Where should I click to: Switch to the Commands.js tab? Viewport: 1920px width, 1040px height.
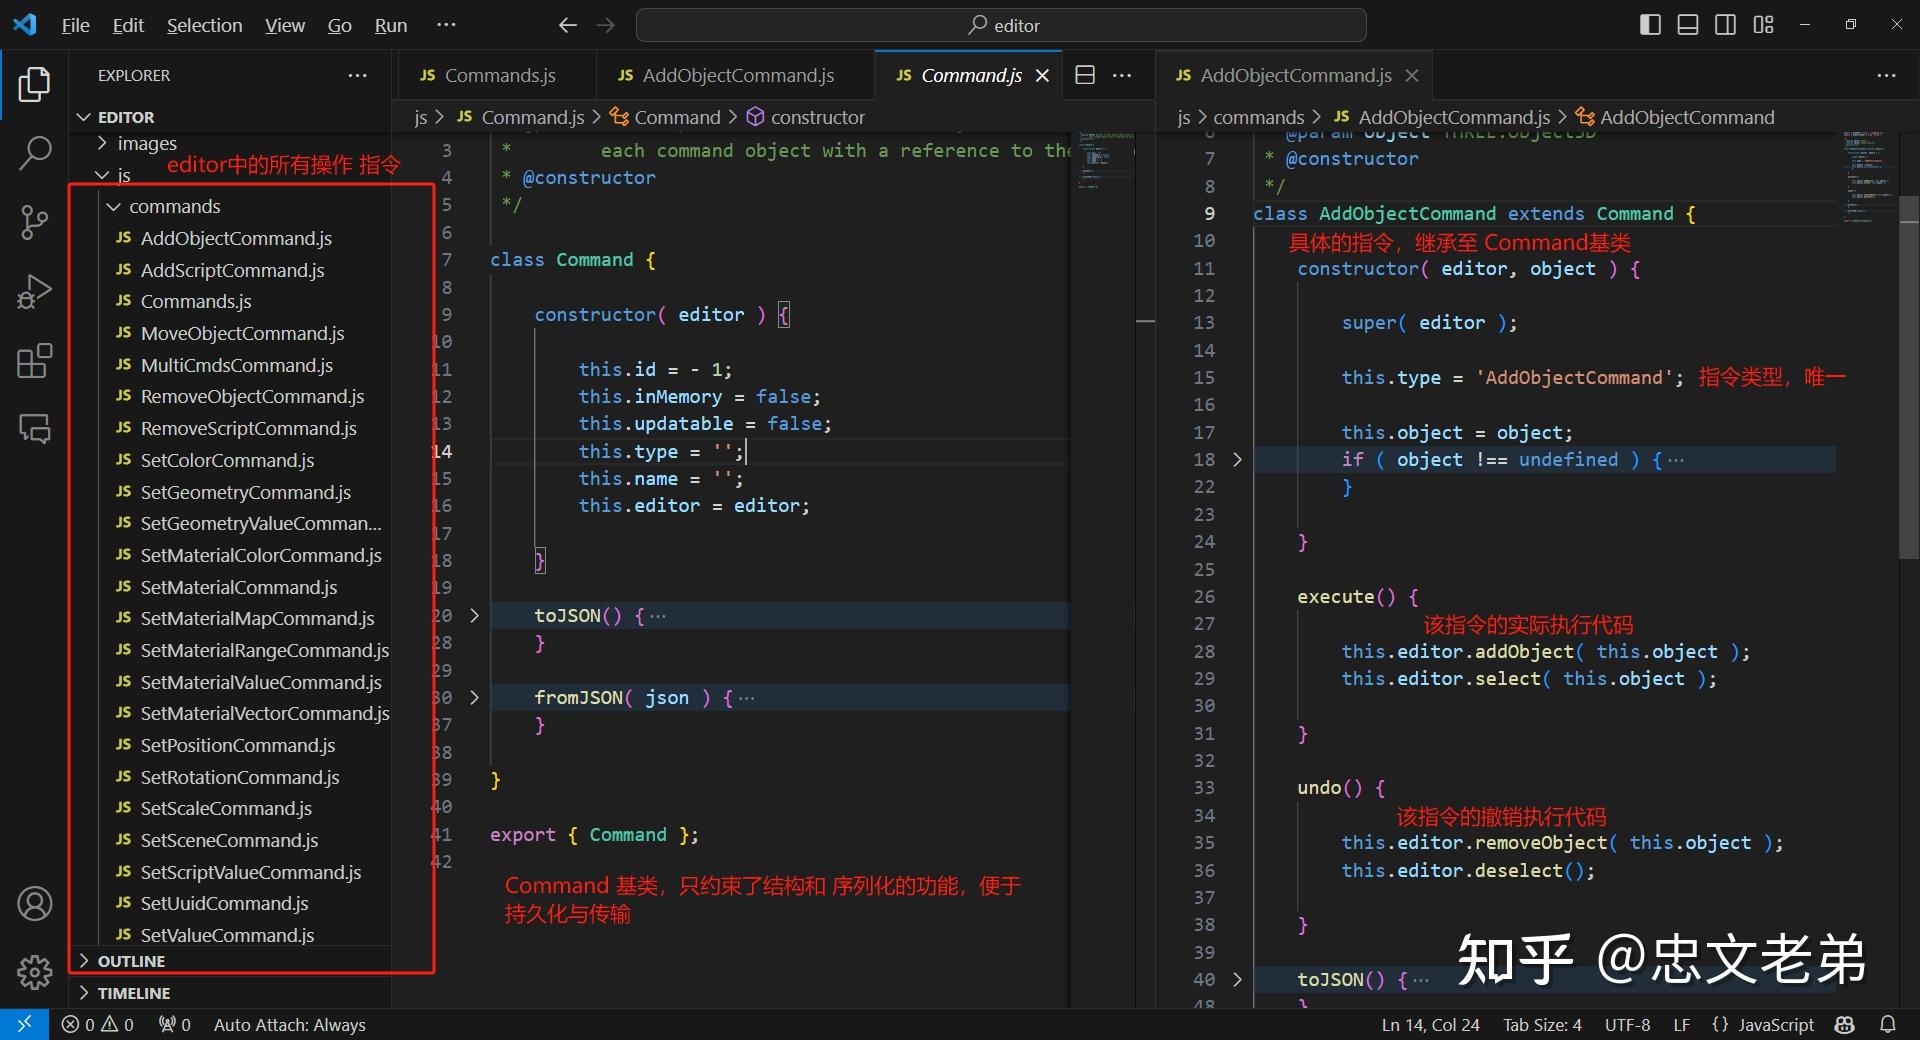(499, 76)
